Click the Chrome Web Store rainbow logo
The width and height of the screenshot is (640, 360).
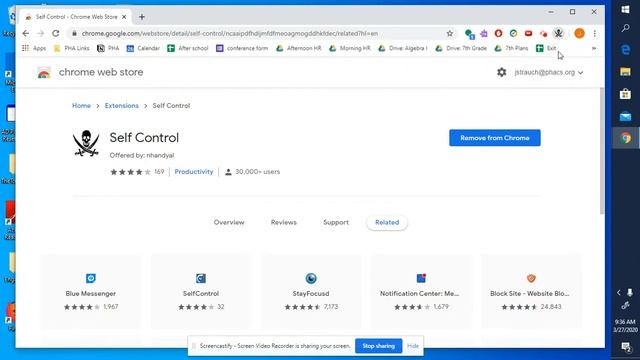point(44,73)
